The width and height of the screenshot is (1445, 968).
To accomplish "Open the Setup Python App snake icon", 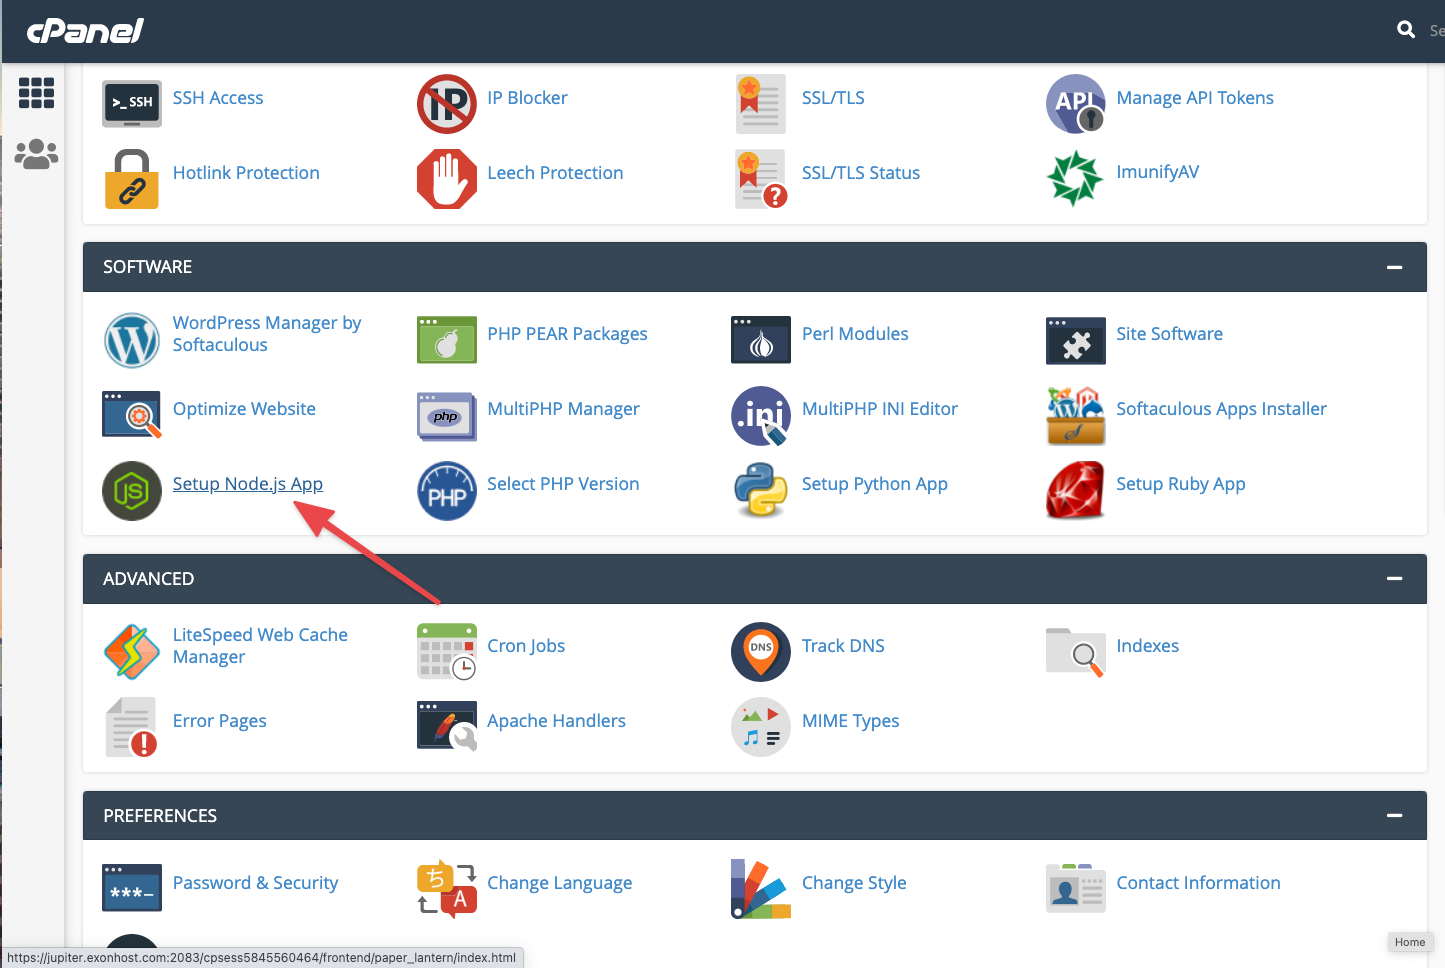I will [x=761, y=490].
